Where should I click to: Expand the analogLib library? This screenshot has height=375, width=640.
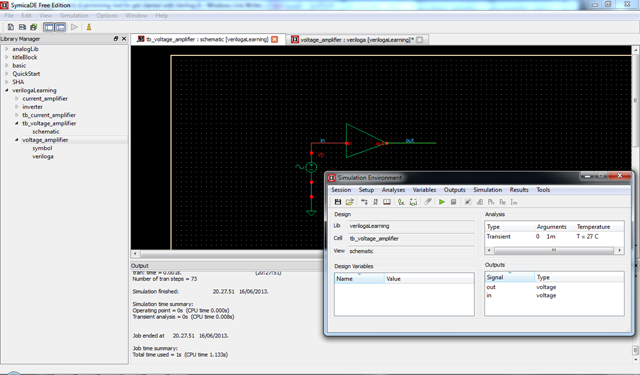point(7,49)
